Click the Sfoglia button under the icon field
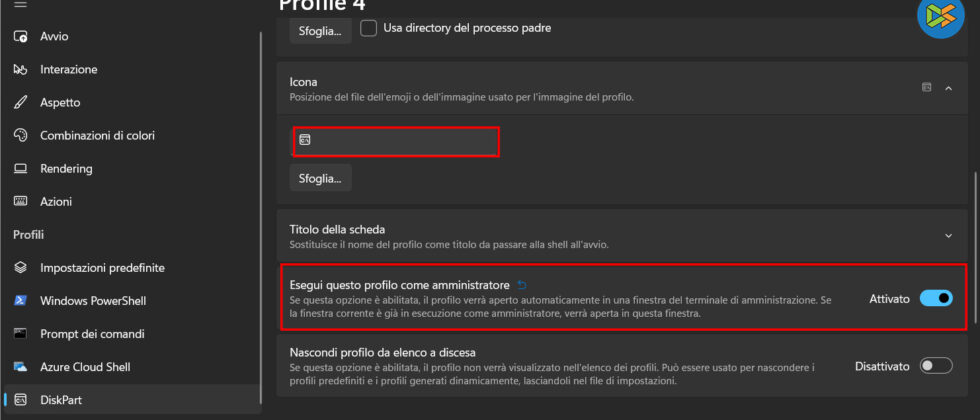Viewport: 980px width, 420px height. click(320, 179)
